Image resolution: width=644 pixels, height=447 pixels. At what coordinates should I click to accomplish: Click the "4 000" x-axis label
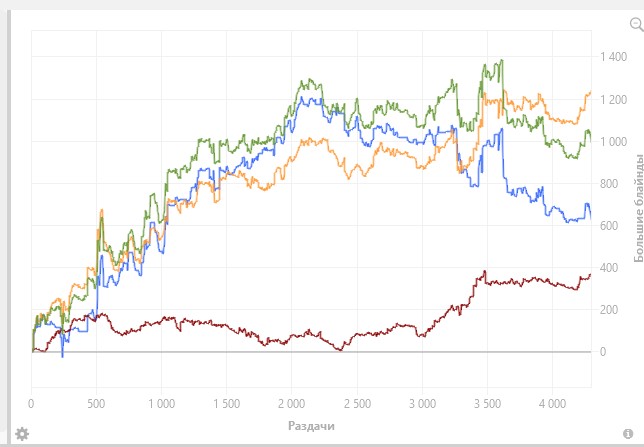point(552,404)
